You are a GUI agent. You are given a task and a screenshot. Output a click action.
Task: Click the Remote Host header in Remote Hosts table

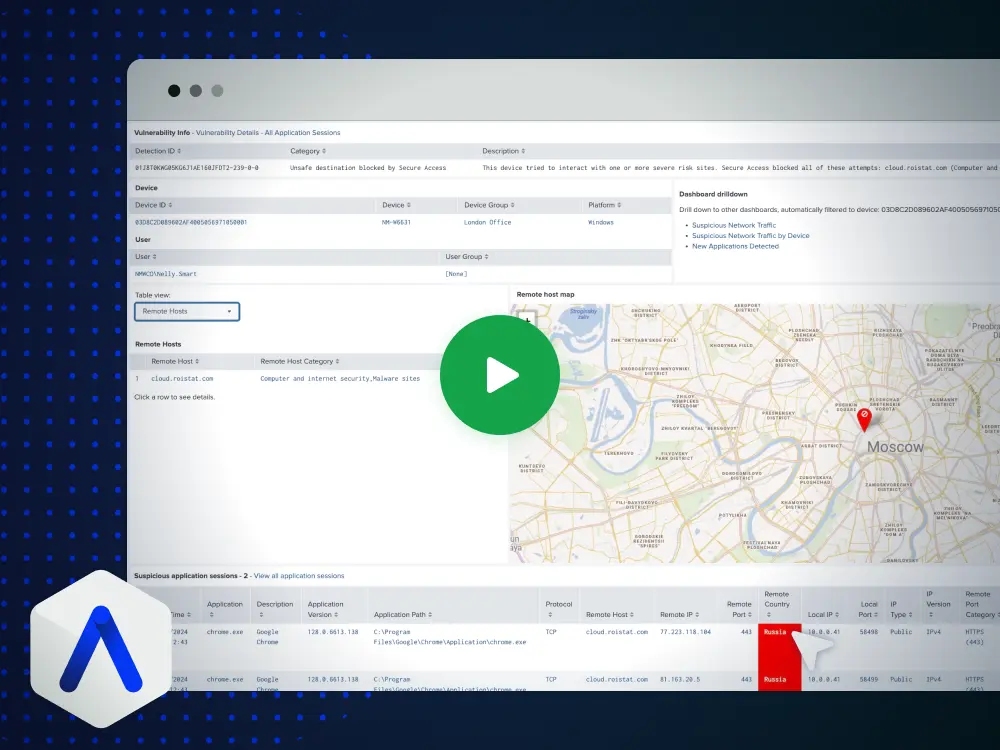(175, 362)
